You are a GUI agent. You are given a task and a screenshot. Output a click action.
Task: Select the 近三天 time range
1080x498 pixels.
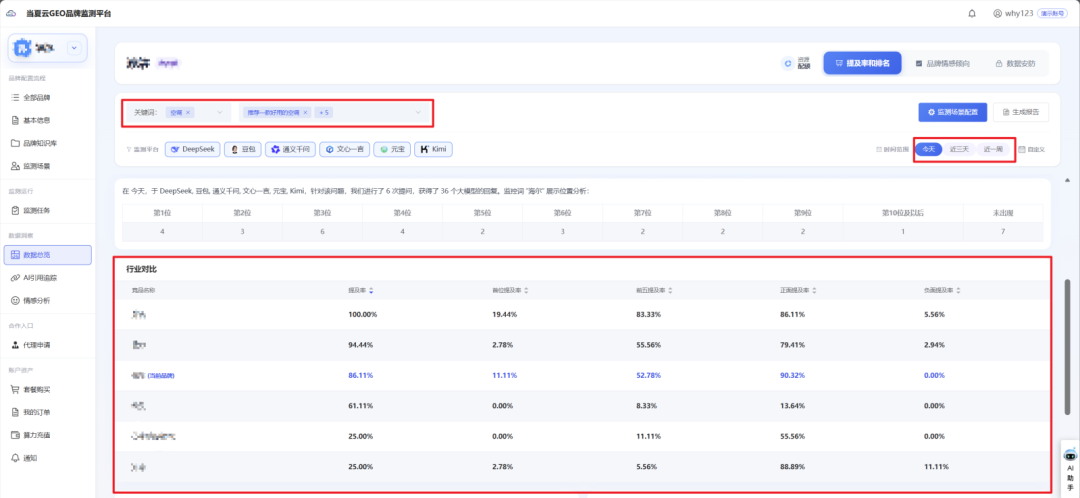click(x=959, y=149)
